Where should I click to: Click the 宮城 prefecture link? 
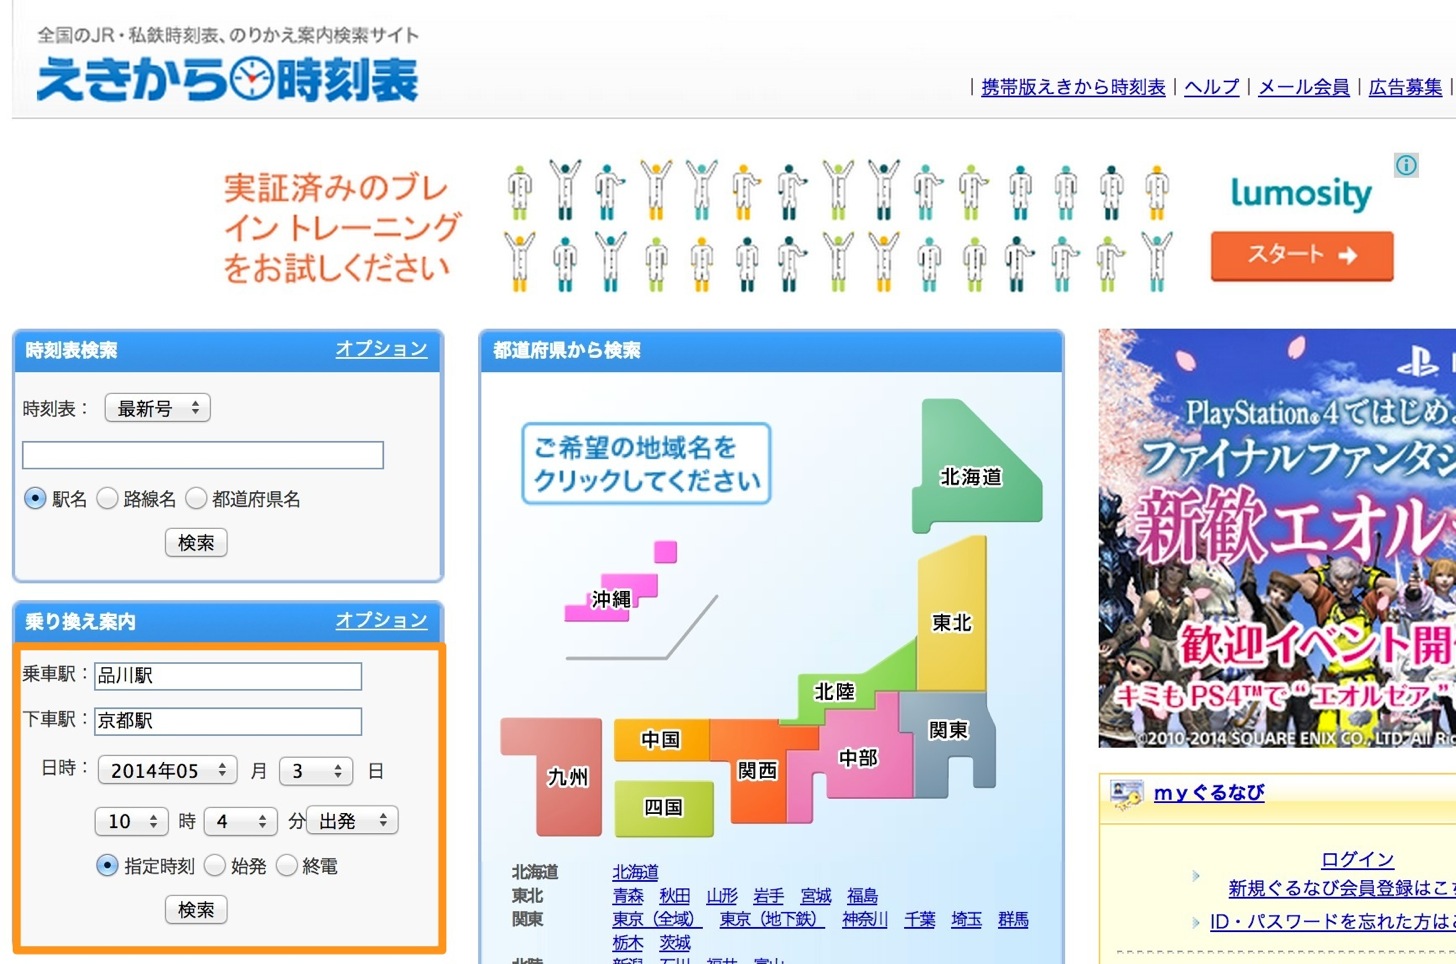[x=816, y=896]
